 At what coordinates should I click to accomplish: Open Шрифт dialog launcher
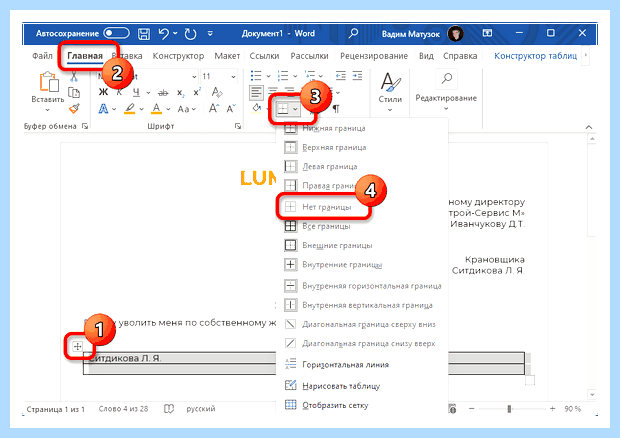[x=238, y=126]
